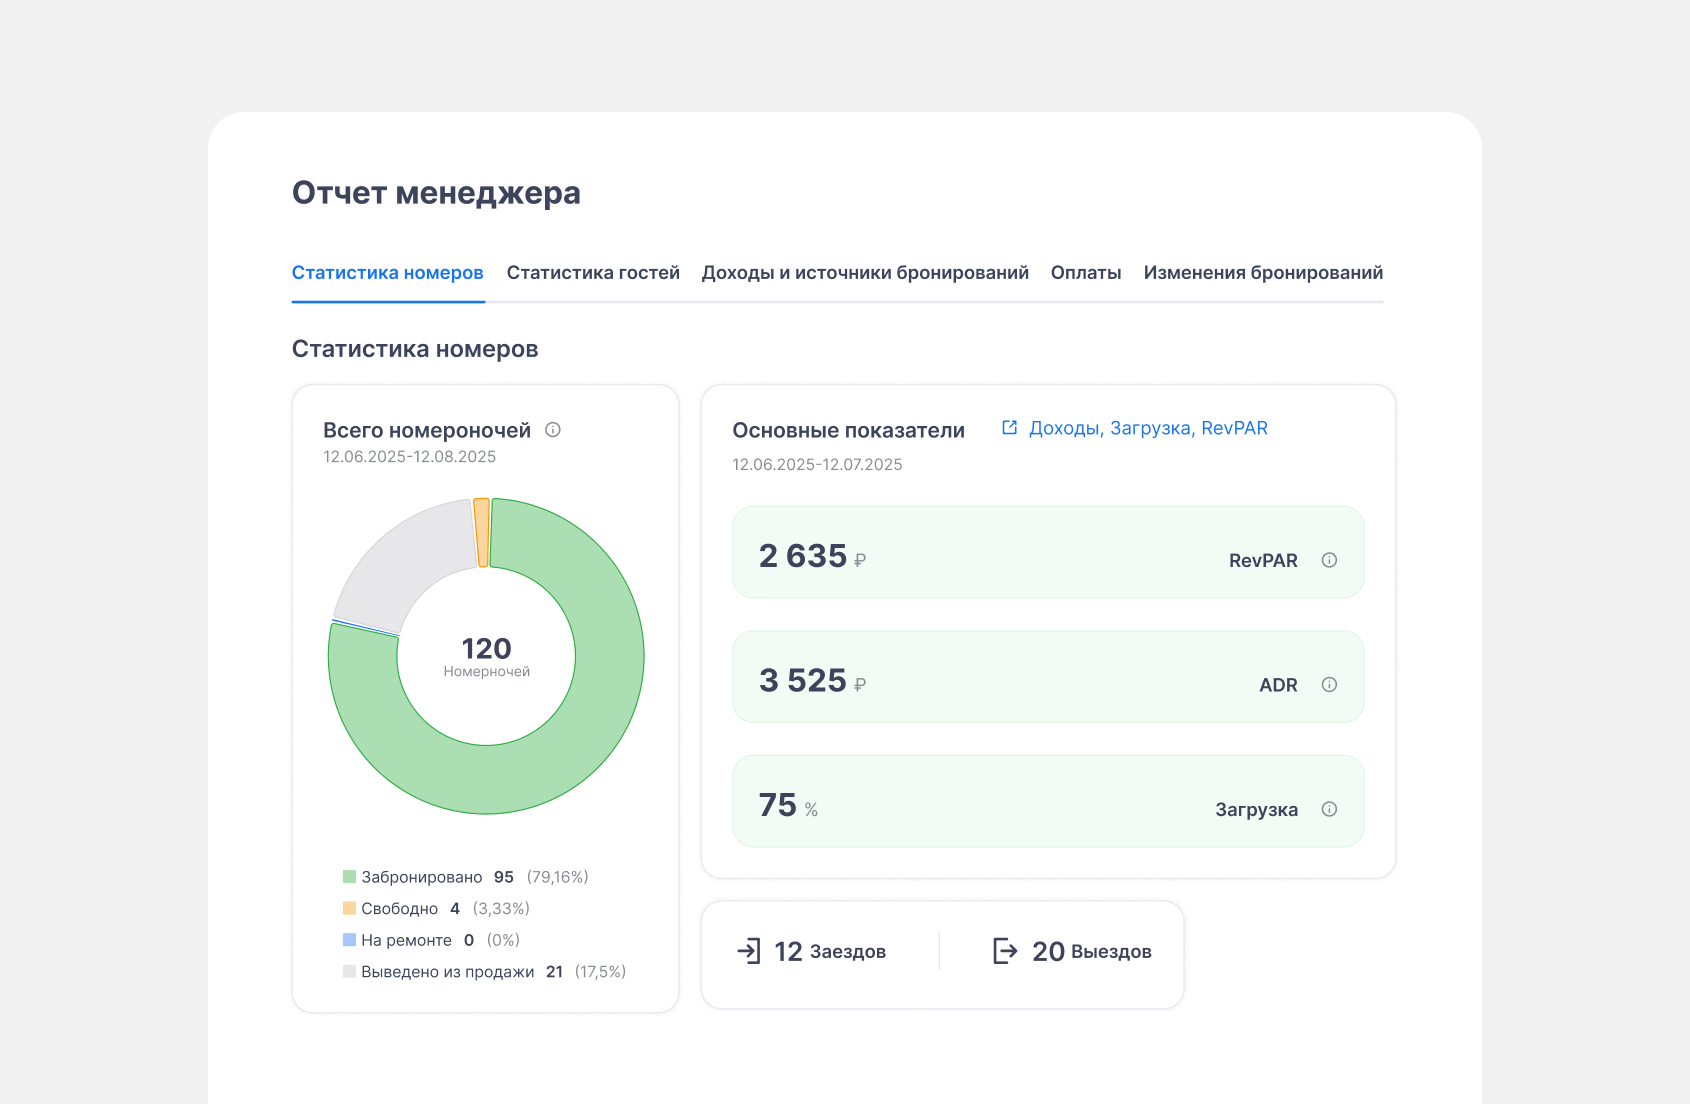Click the 12 Заездов counter
Image resolution: width=1690 pixels, height=1104 pixels.
(830, 951)
